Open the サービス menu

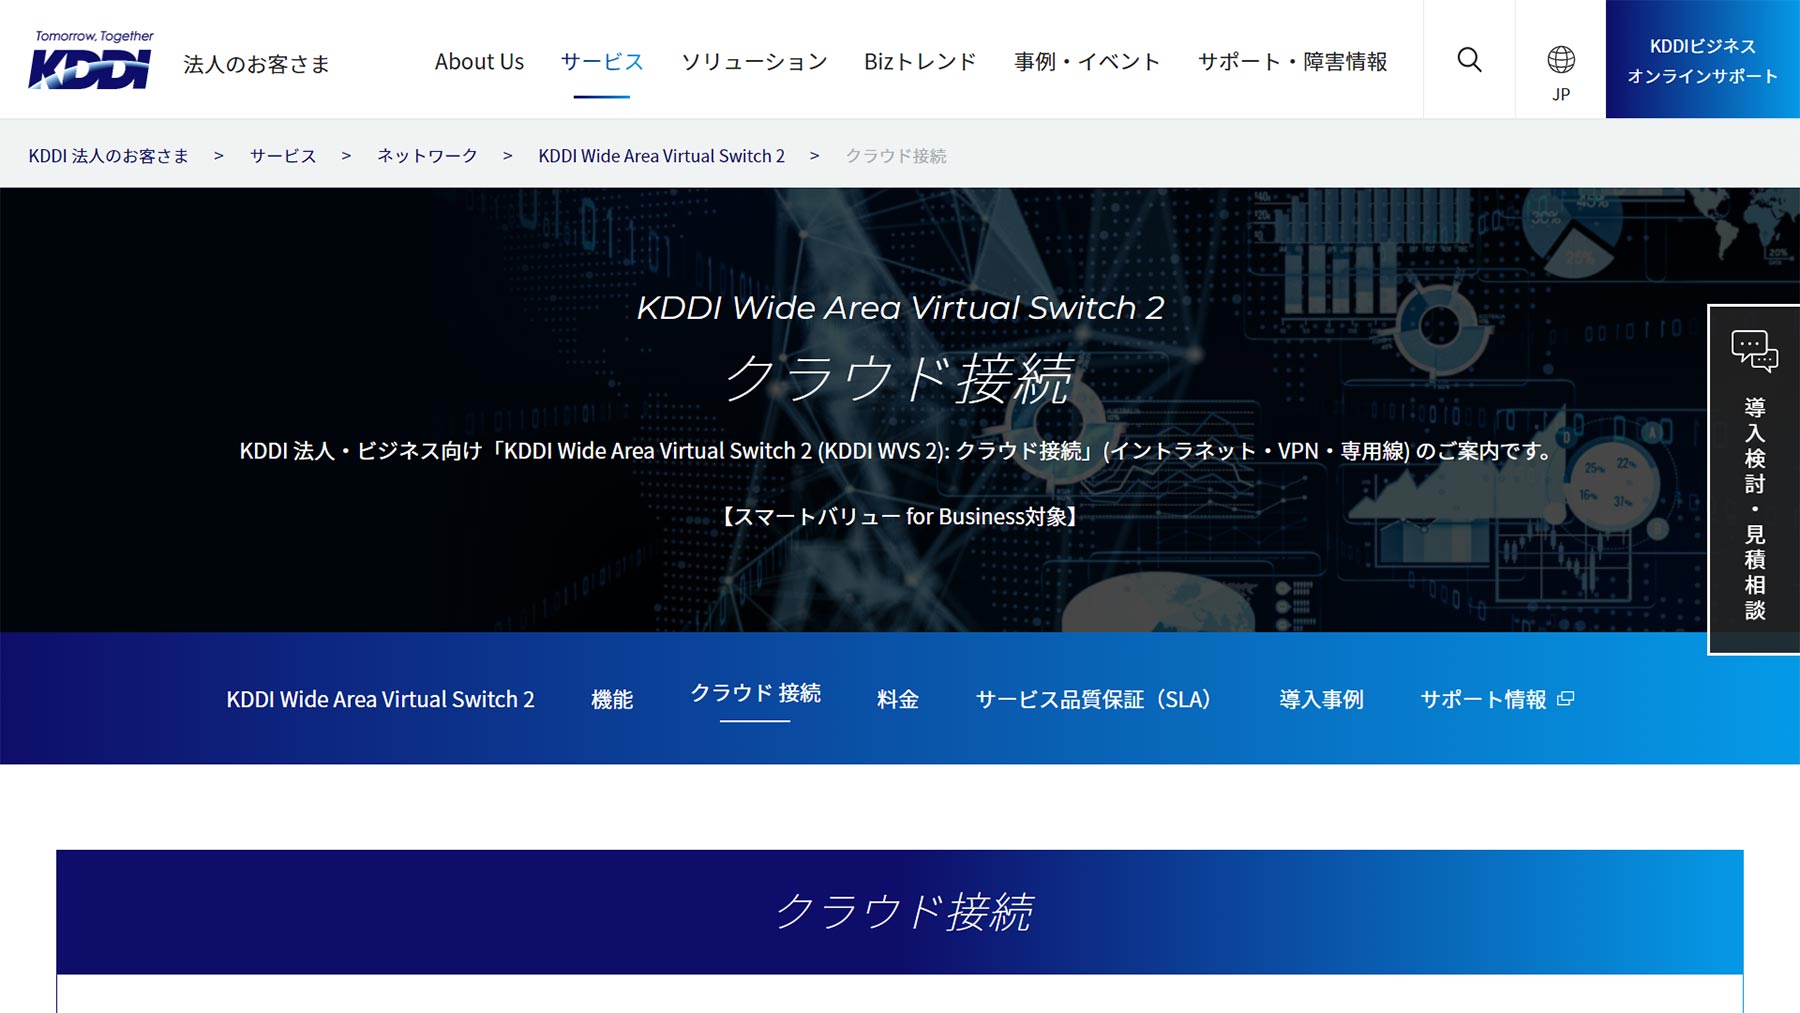pos(602,62)
